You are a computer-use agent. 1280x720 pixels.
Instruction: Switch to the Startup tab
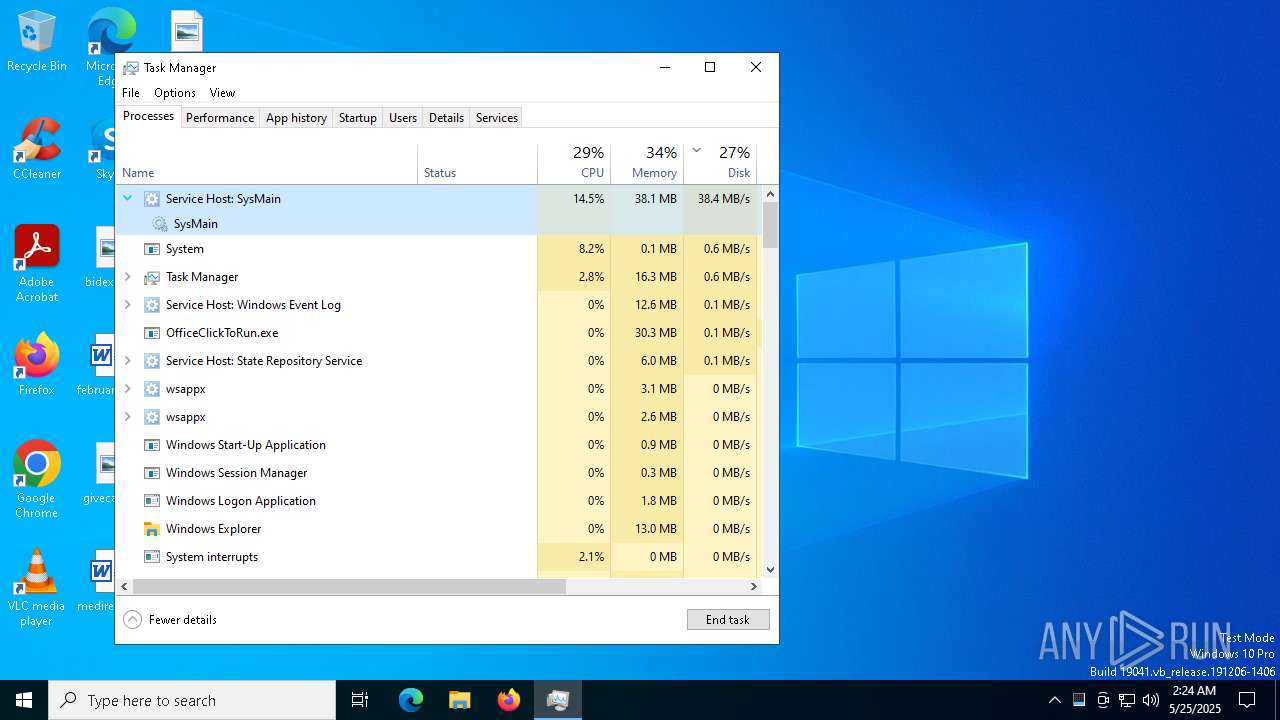coord(357,118)
